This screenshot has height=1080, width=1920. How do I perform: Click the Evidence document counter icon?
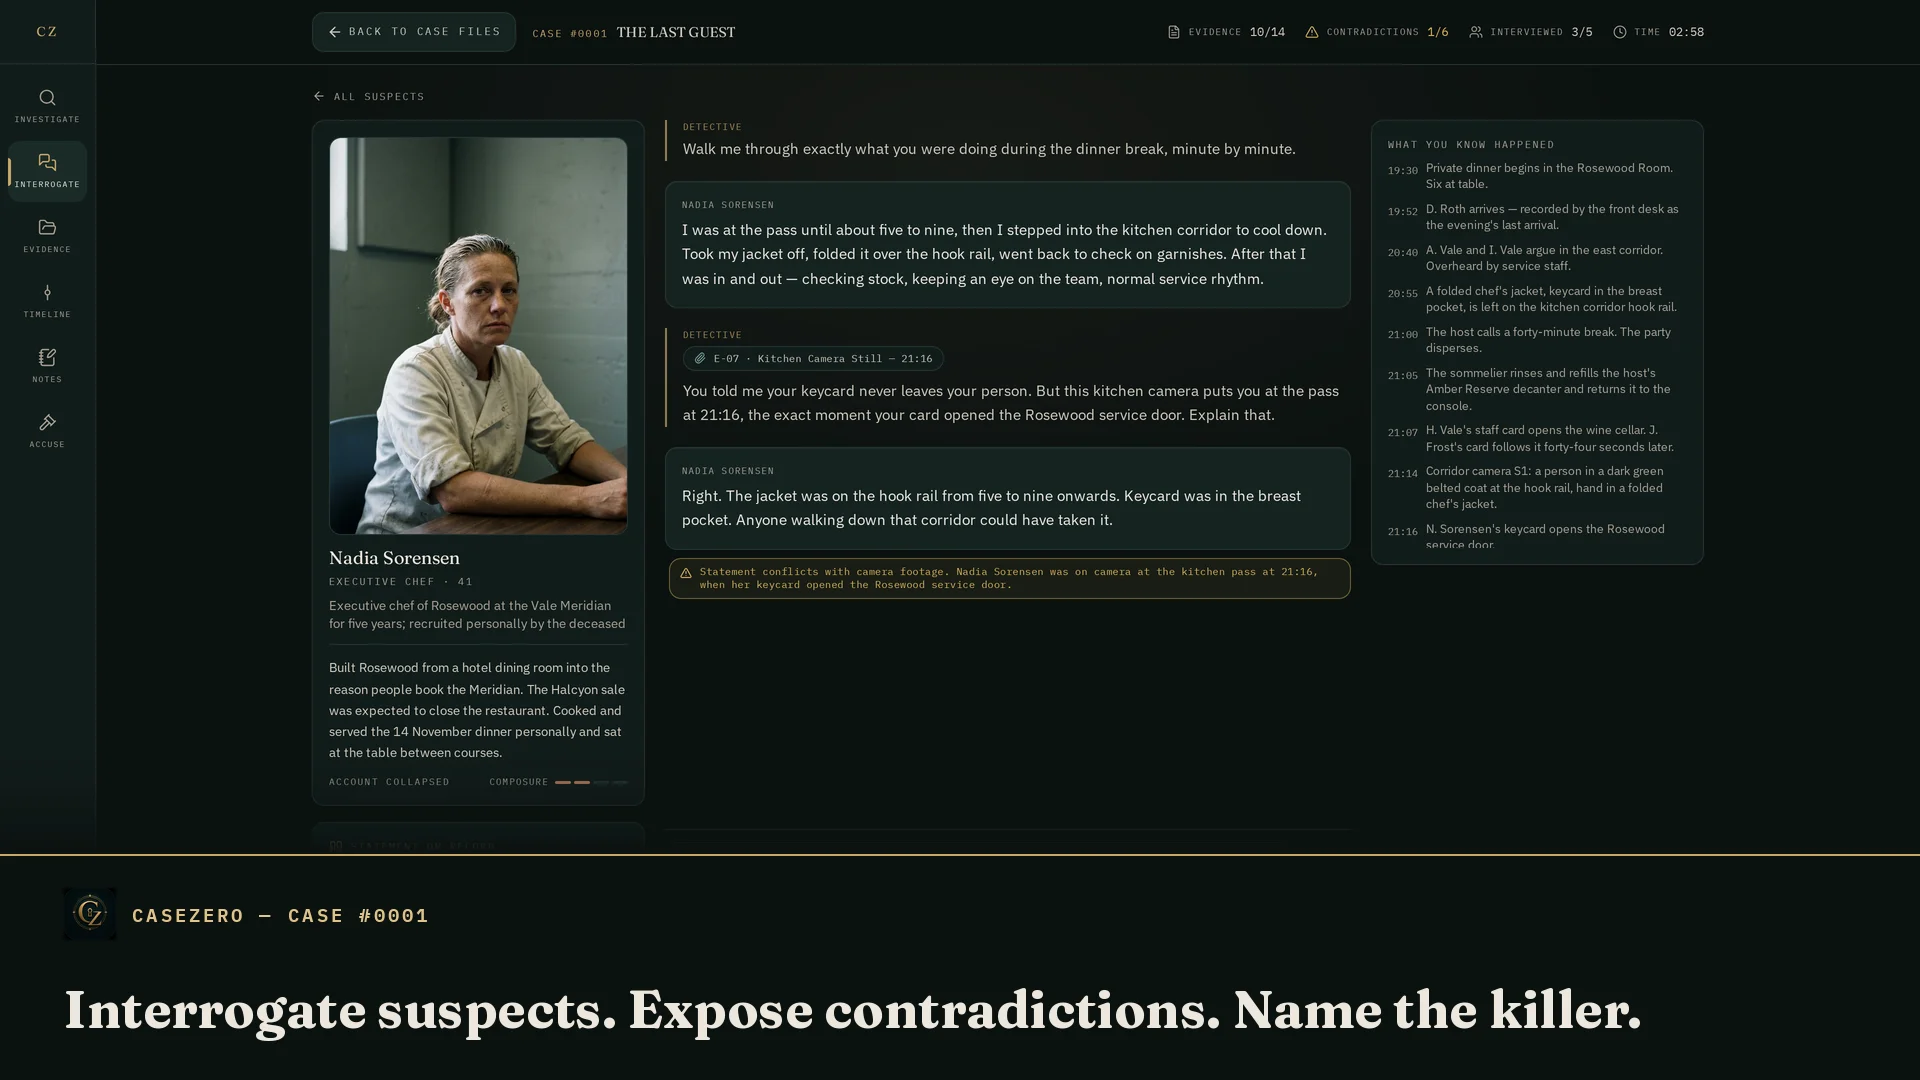click(1174, 32)
